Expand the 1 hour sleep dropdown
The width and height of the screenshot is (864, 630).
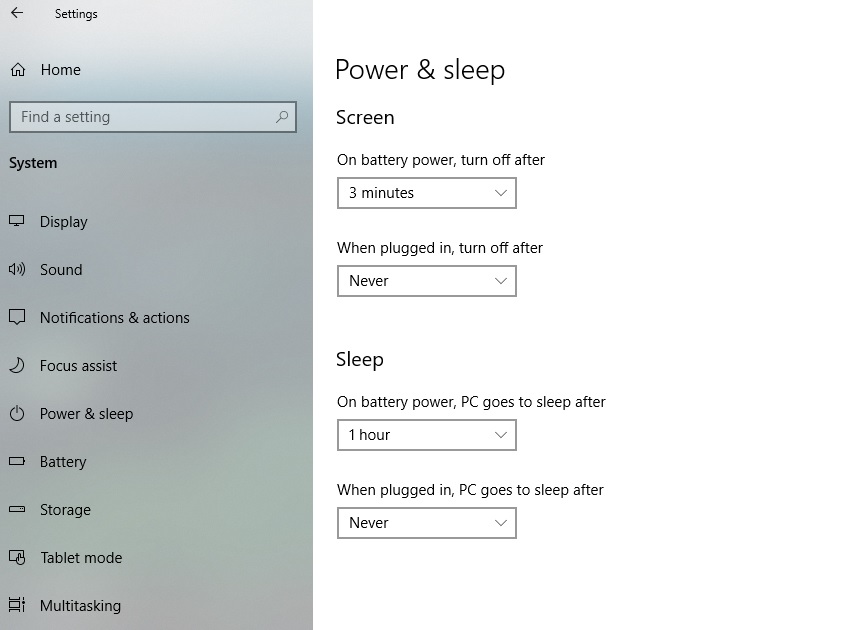point(426,435)
